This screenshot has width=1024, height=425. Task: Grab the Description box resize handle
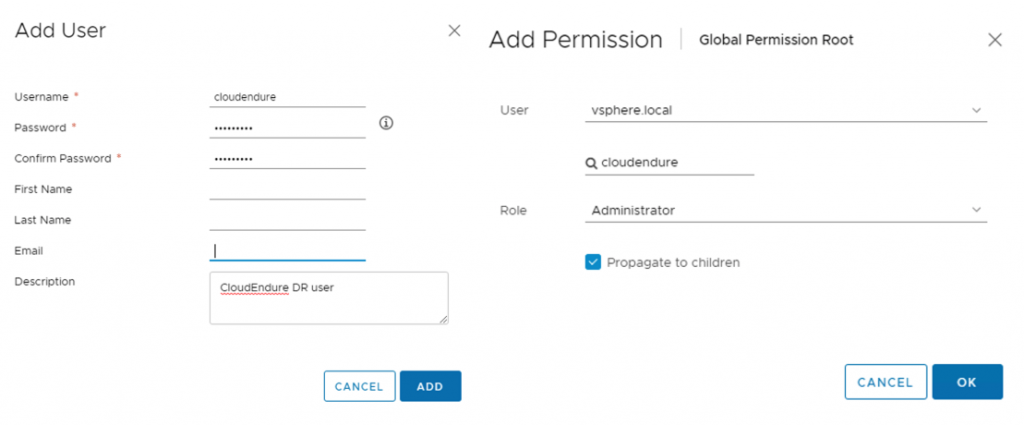click(443, 319)
